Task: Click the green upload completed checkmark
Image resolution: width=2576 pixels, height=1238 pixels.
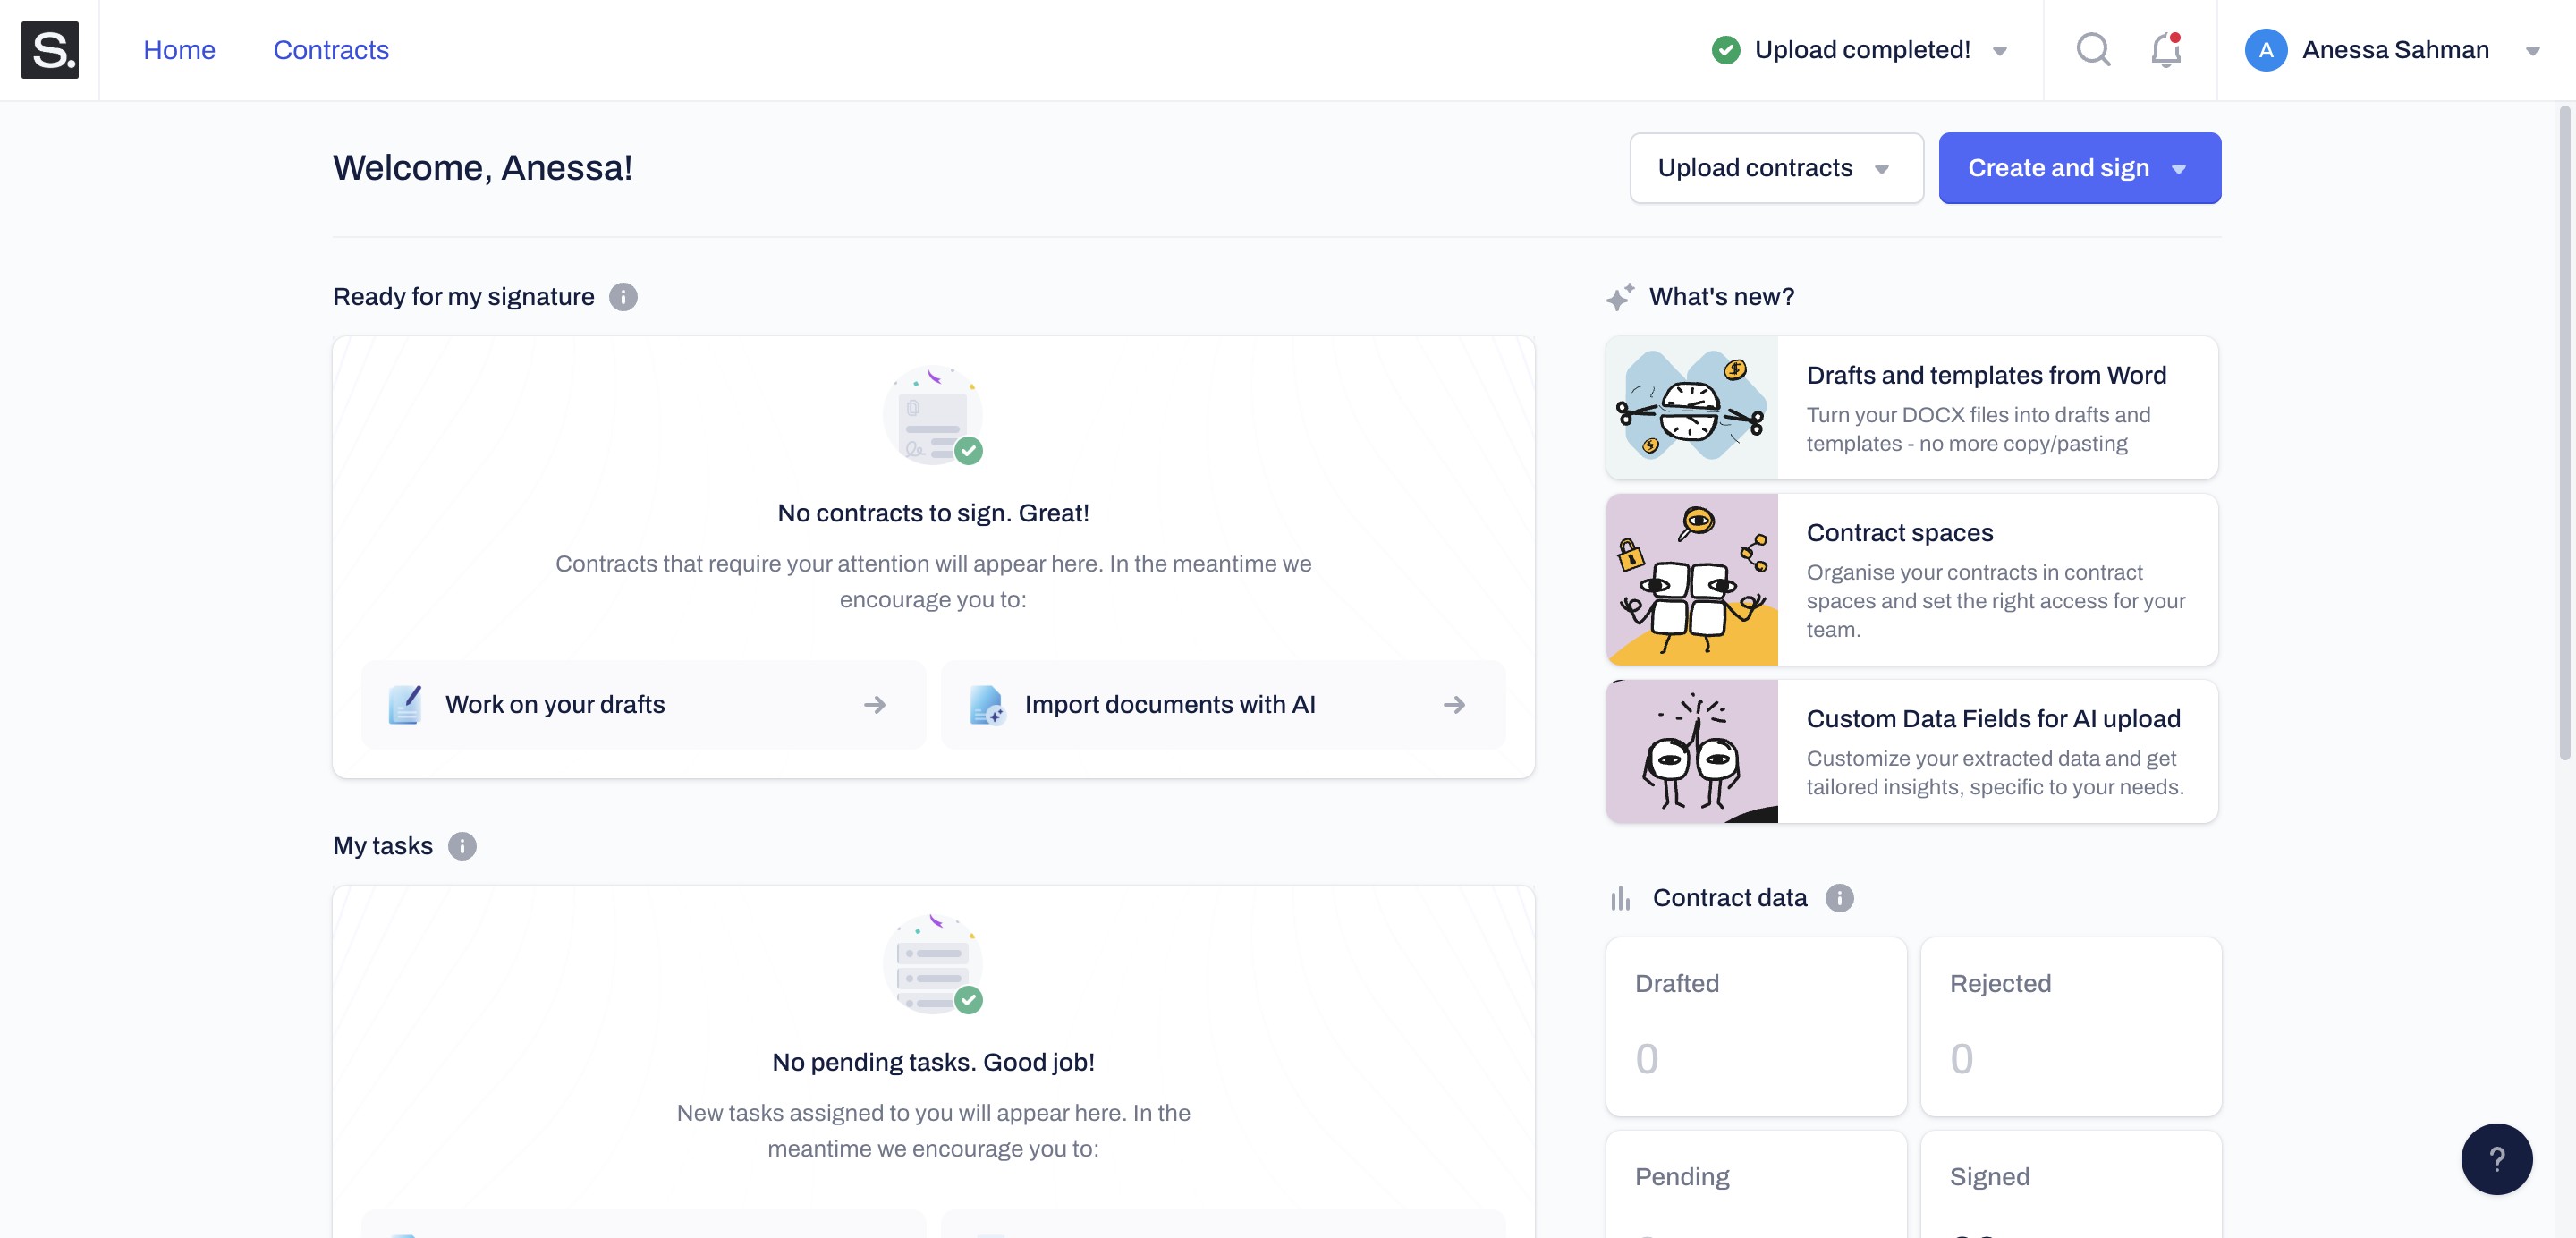Action: coord(1725,50)
